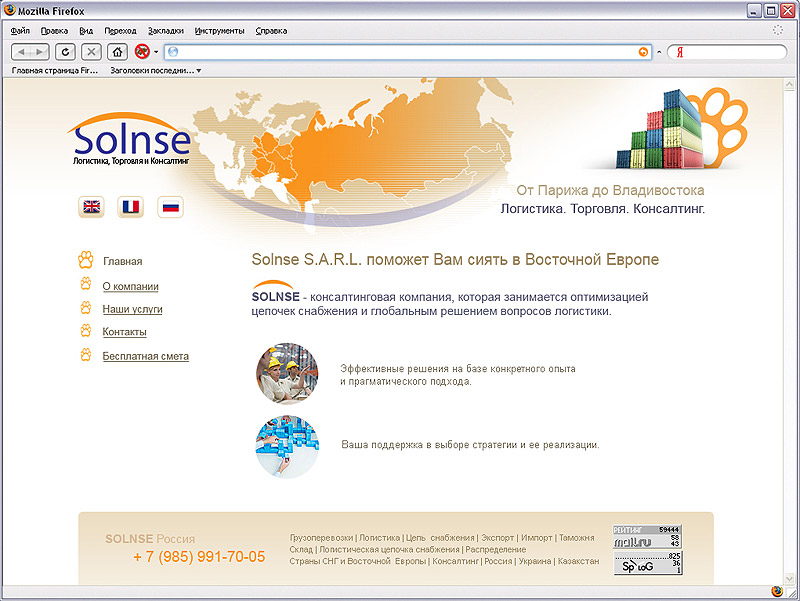Open the Контакты link
The width and height of the screenshot is (800, 601).
(x=124, y=332)
